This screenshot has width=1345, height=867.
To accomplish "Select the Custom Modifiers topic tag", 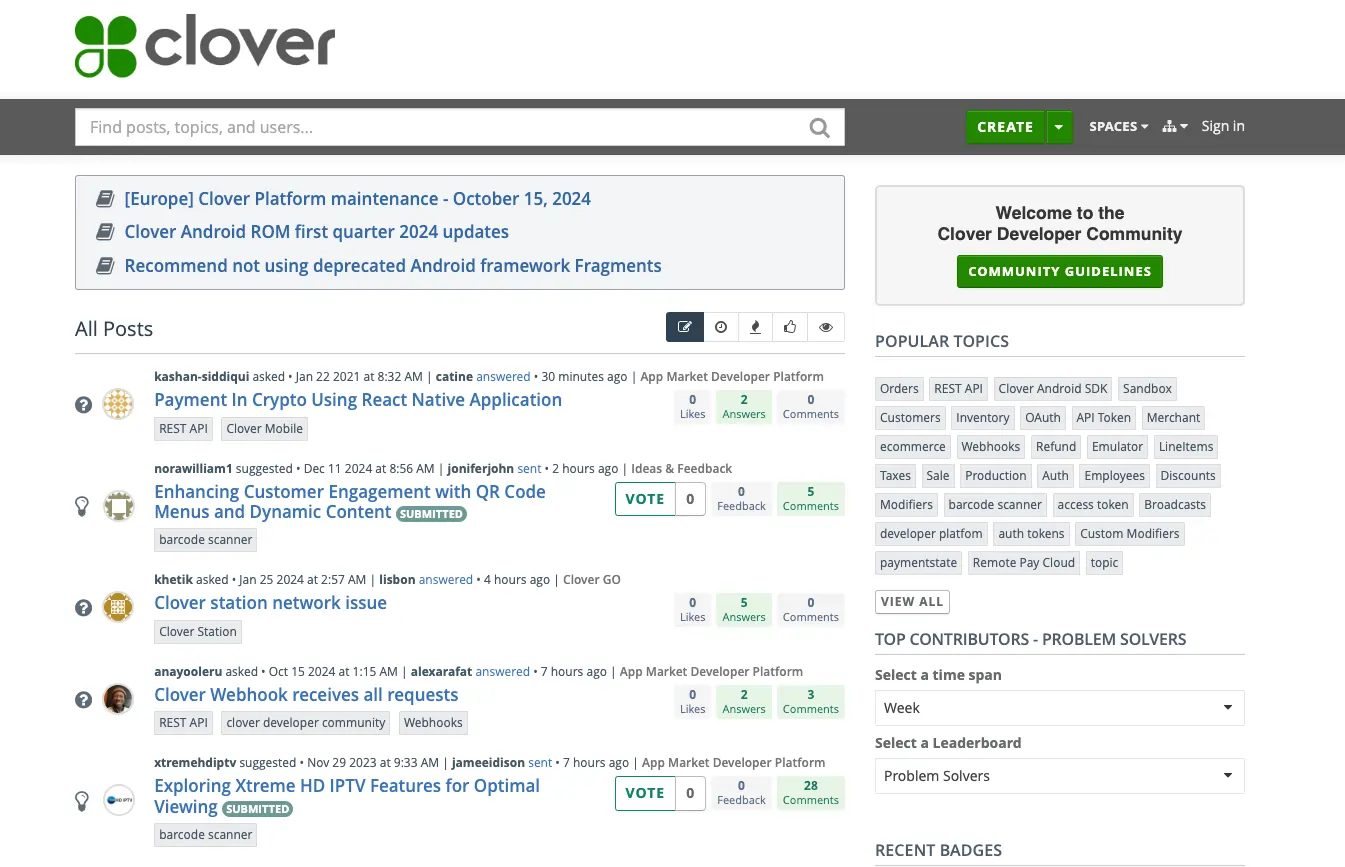I will (1130, 534).
